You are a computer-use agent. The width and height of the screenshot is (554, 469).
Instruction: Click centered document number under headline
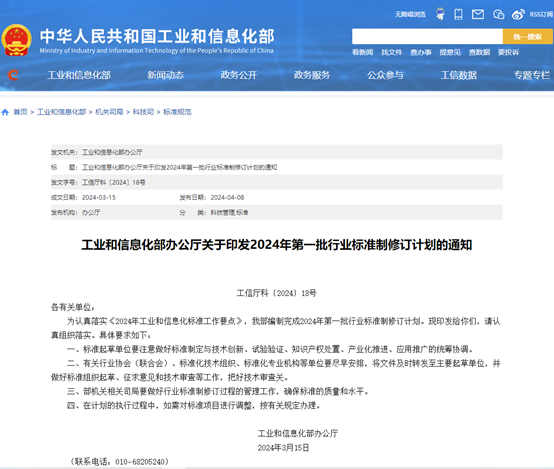277,293
